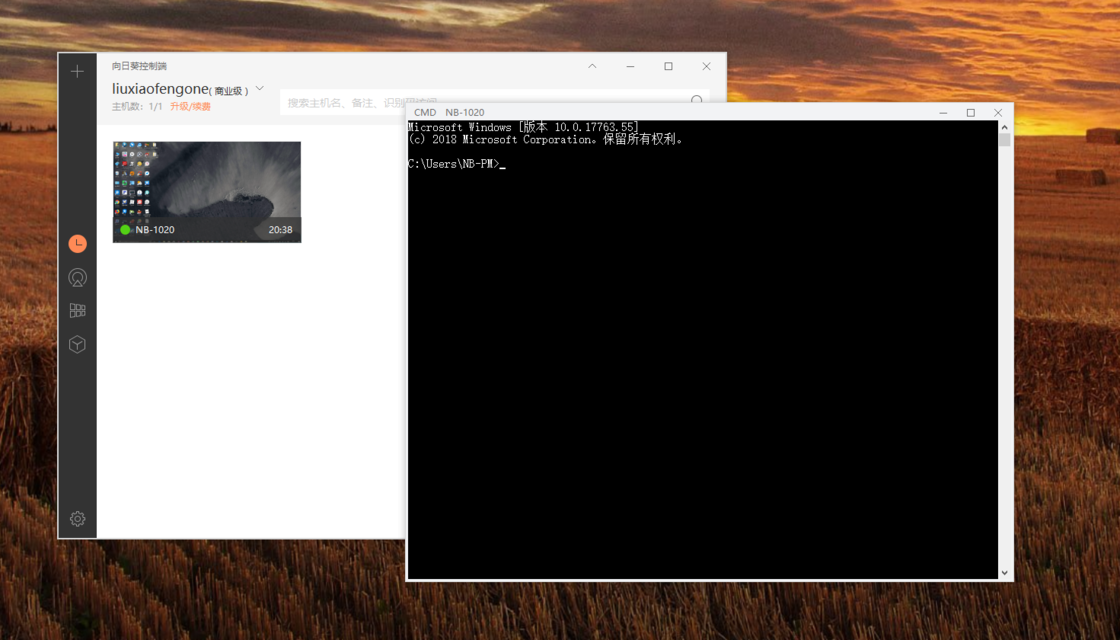
Task: Click the NB-1020 host name label
Action: [155, 229]
